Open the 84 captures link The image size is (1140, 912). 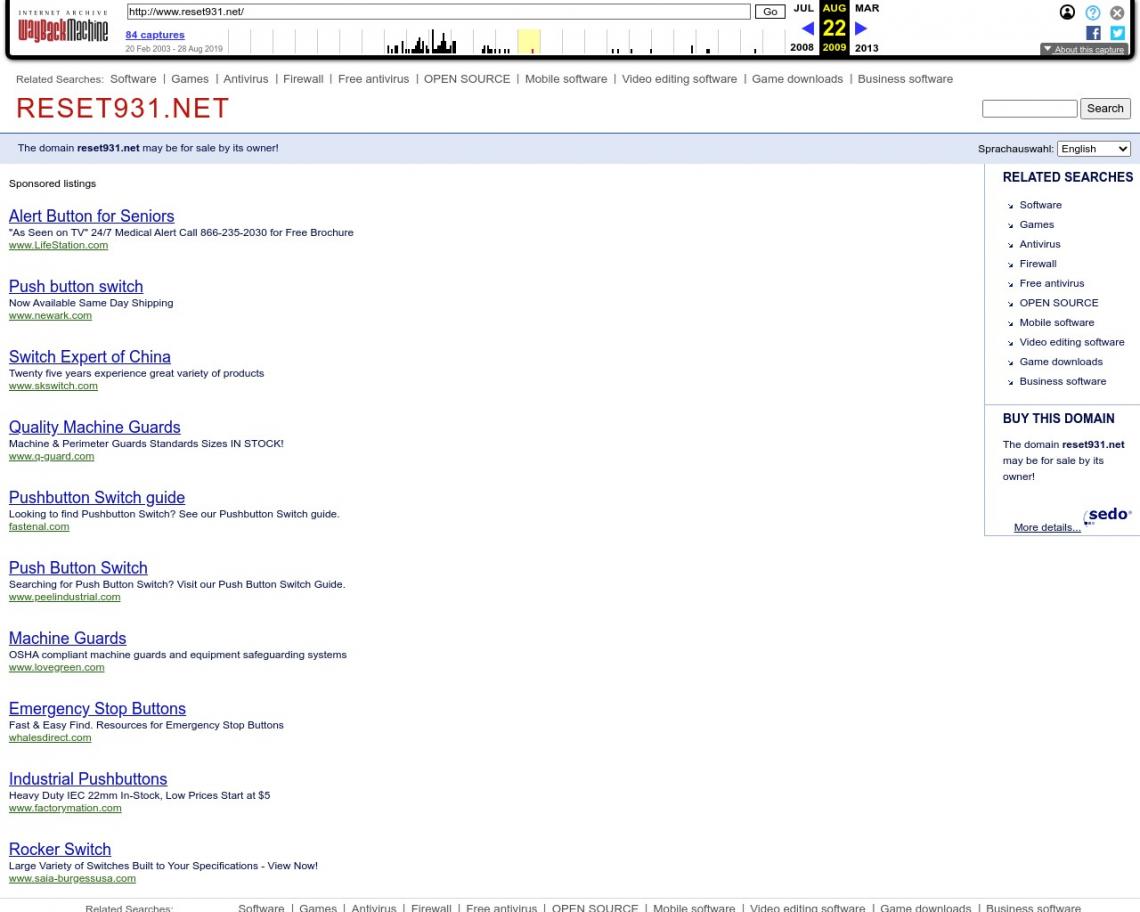coord(155,34)
